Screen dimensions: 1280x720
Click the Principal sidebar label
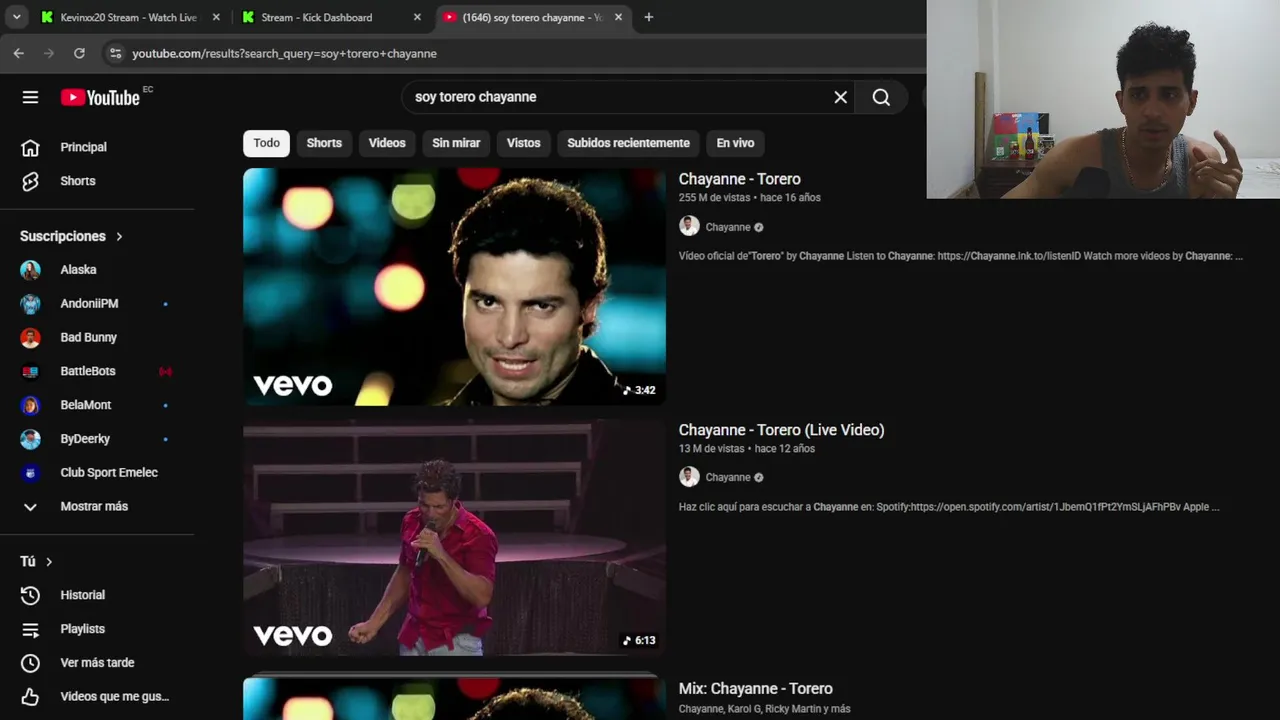click(83, 147)
